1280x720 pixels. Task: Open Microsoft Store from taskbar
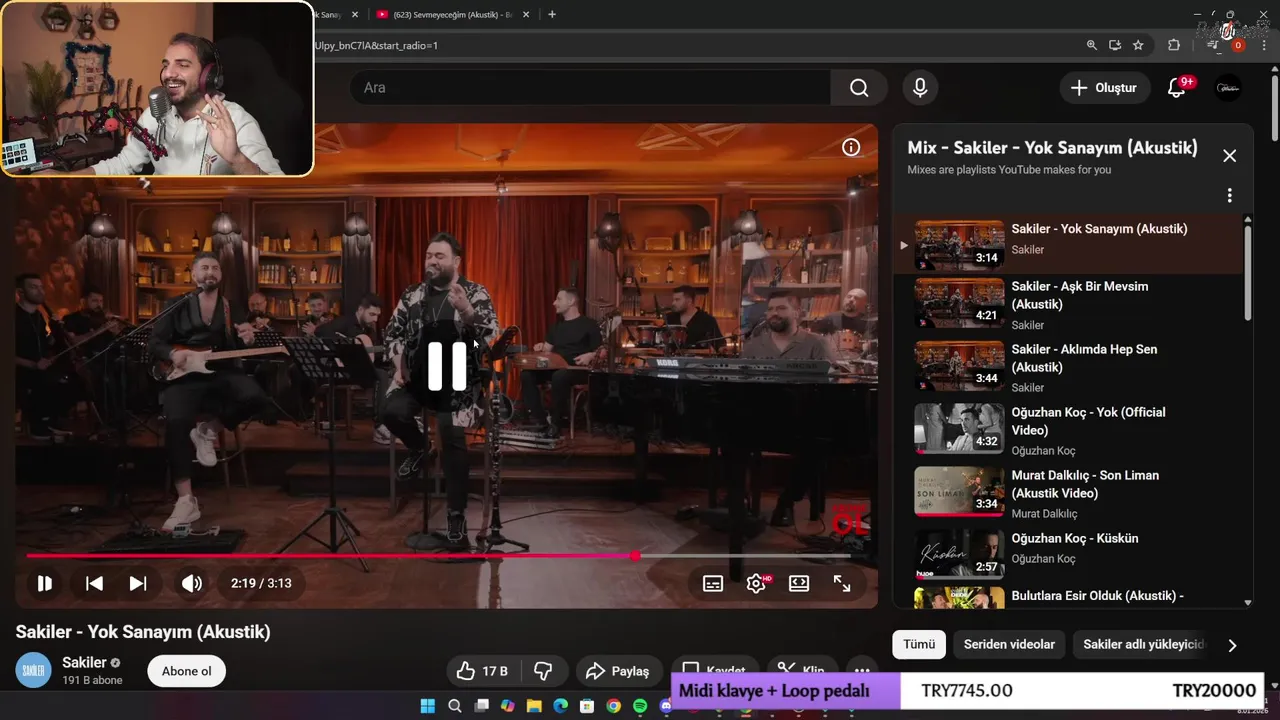pyautogui.click(x=587, y=706)
